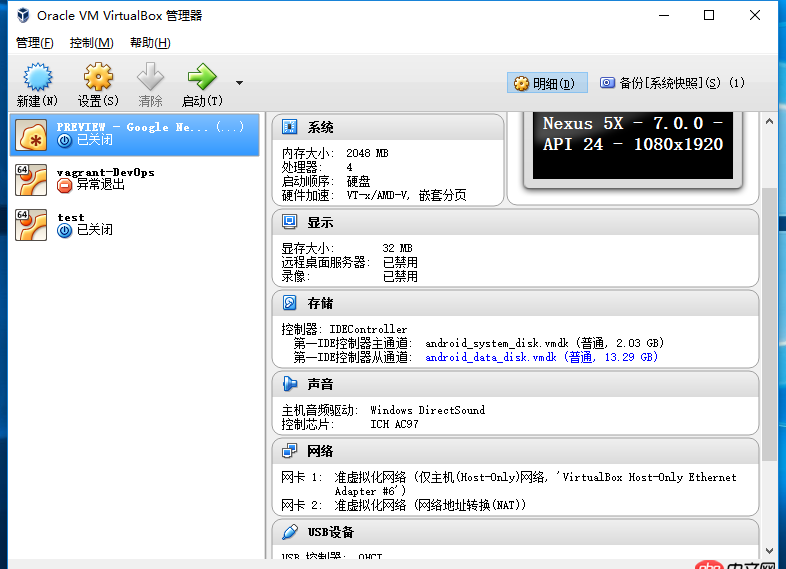This screenshot has width=786, height=569.
Task: Open the 帮助(H) menu
Action: coord(150,43)
